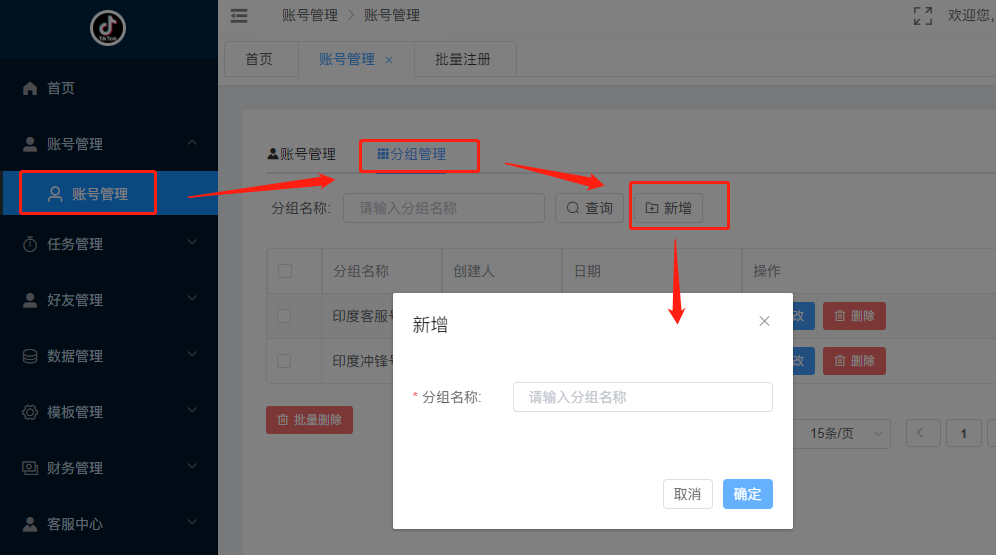Click 确定 to confirm in dialog
The height and width of the screenshot is (555, 996).
point(747,494)
